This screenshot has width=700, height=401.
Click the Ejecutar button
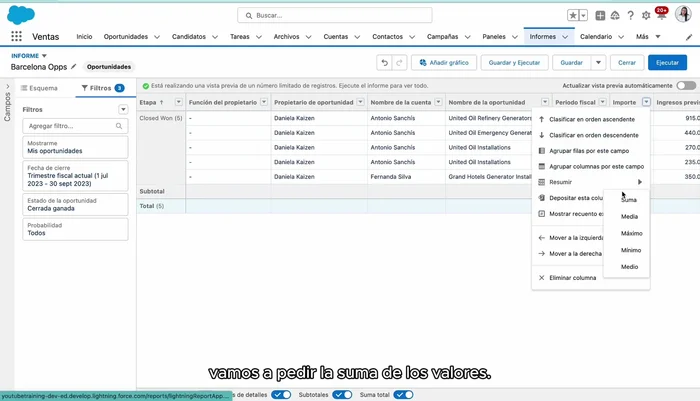pos(667,62)
